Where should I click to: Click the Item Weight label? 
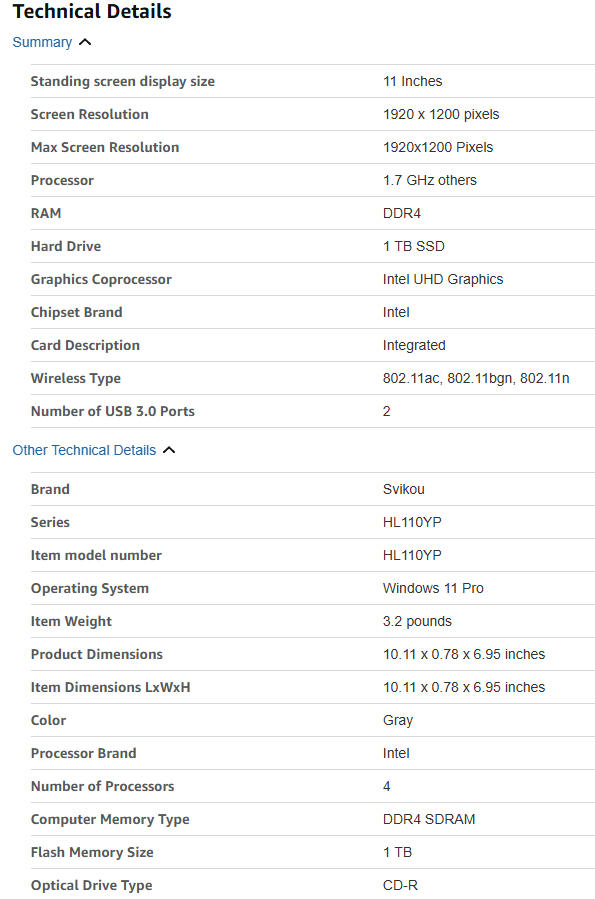(71, 622)
